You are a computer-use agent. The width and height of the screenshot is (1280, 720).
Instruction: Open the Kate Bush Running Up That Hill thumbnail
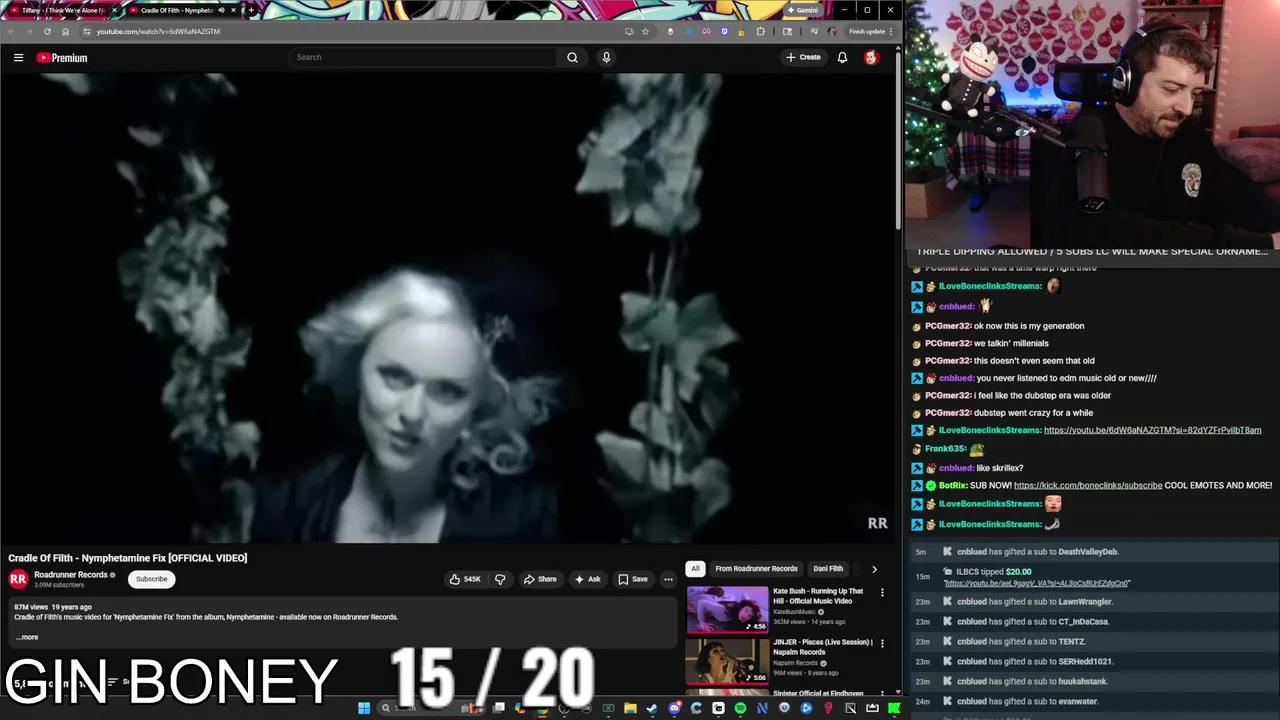(x=727, y=609)
